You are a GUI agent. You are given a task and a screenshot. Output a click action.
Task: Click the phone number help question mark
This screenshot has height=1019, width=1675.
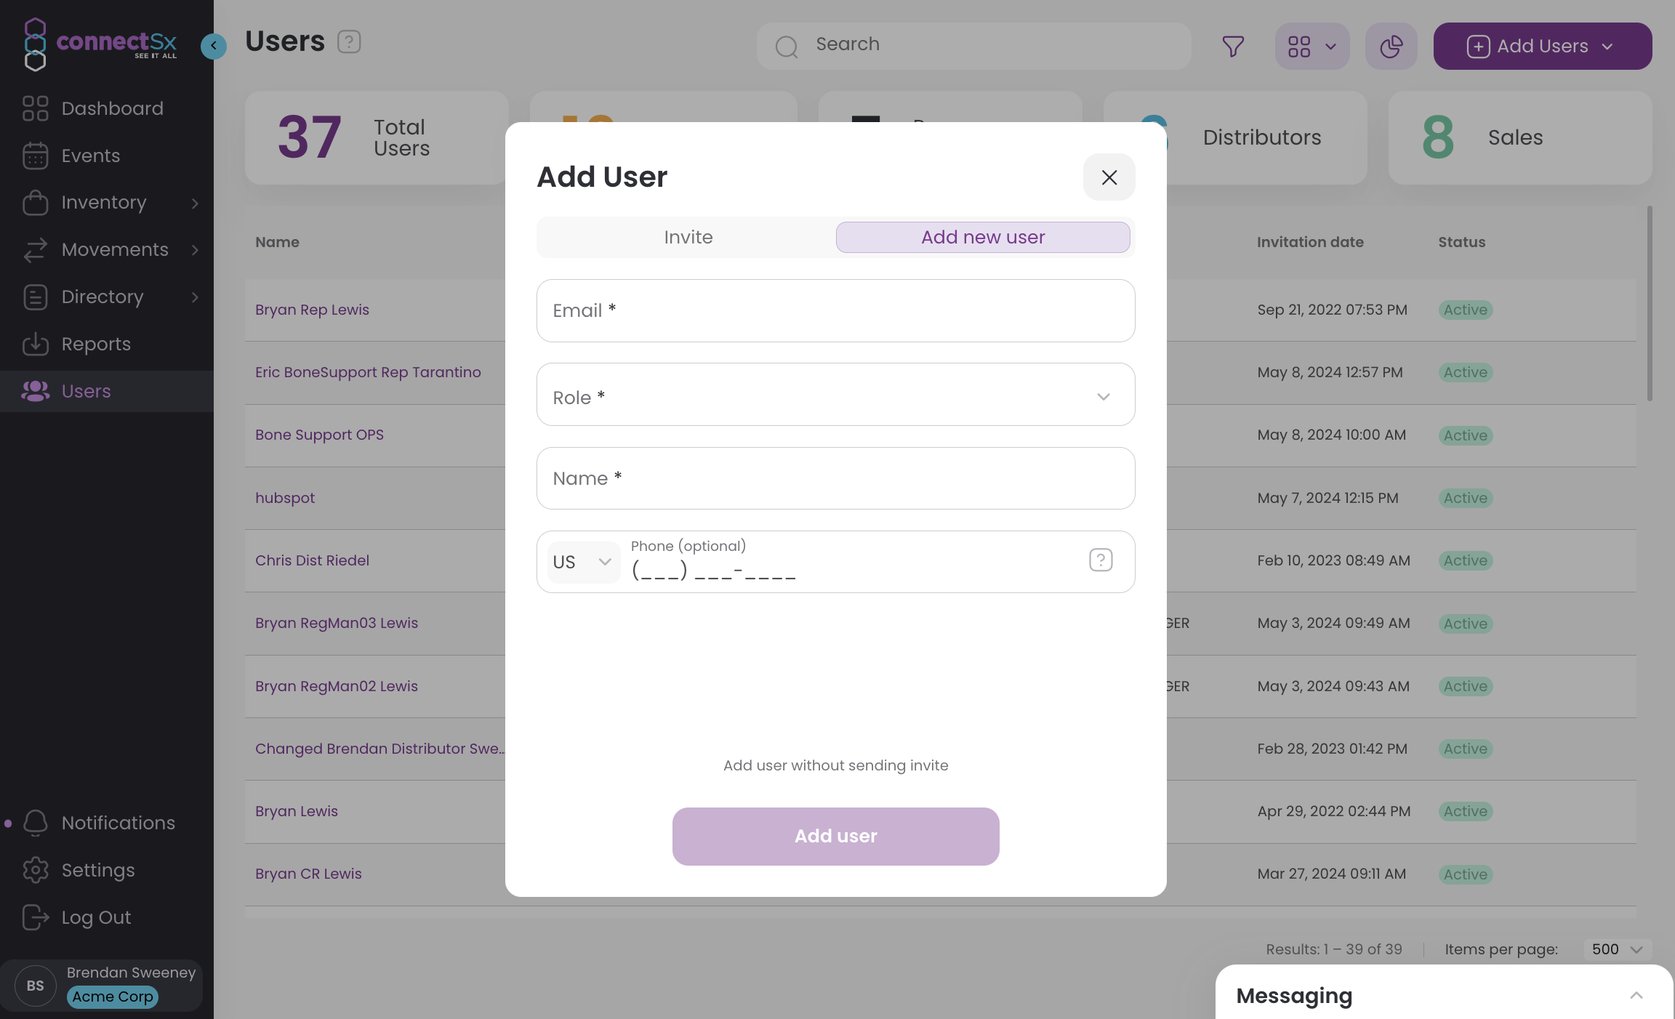pyautogui.click(x=1100, y=559)
